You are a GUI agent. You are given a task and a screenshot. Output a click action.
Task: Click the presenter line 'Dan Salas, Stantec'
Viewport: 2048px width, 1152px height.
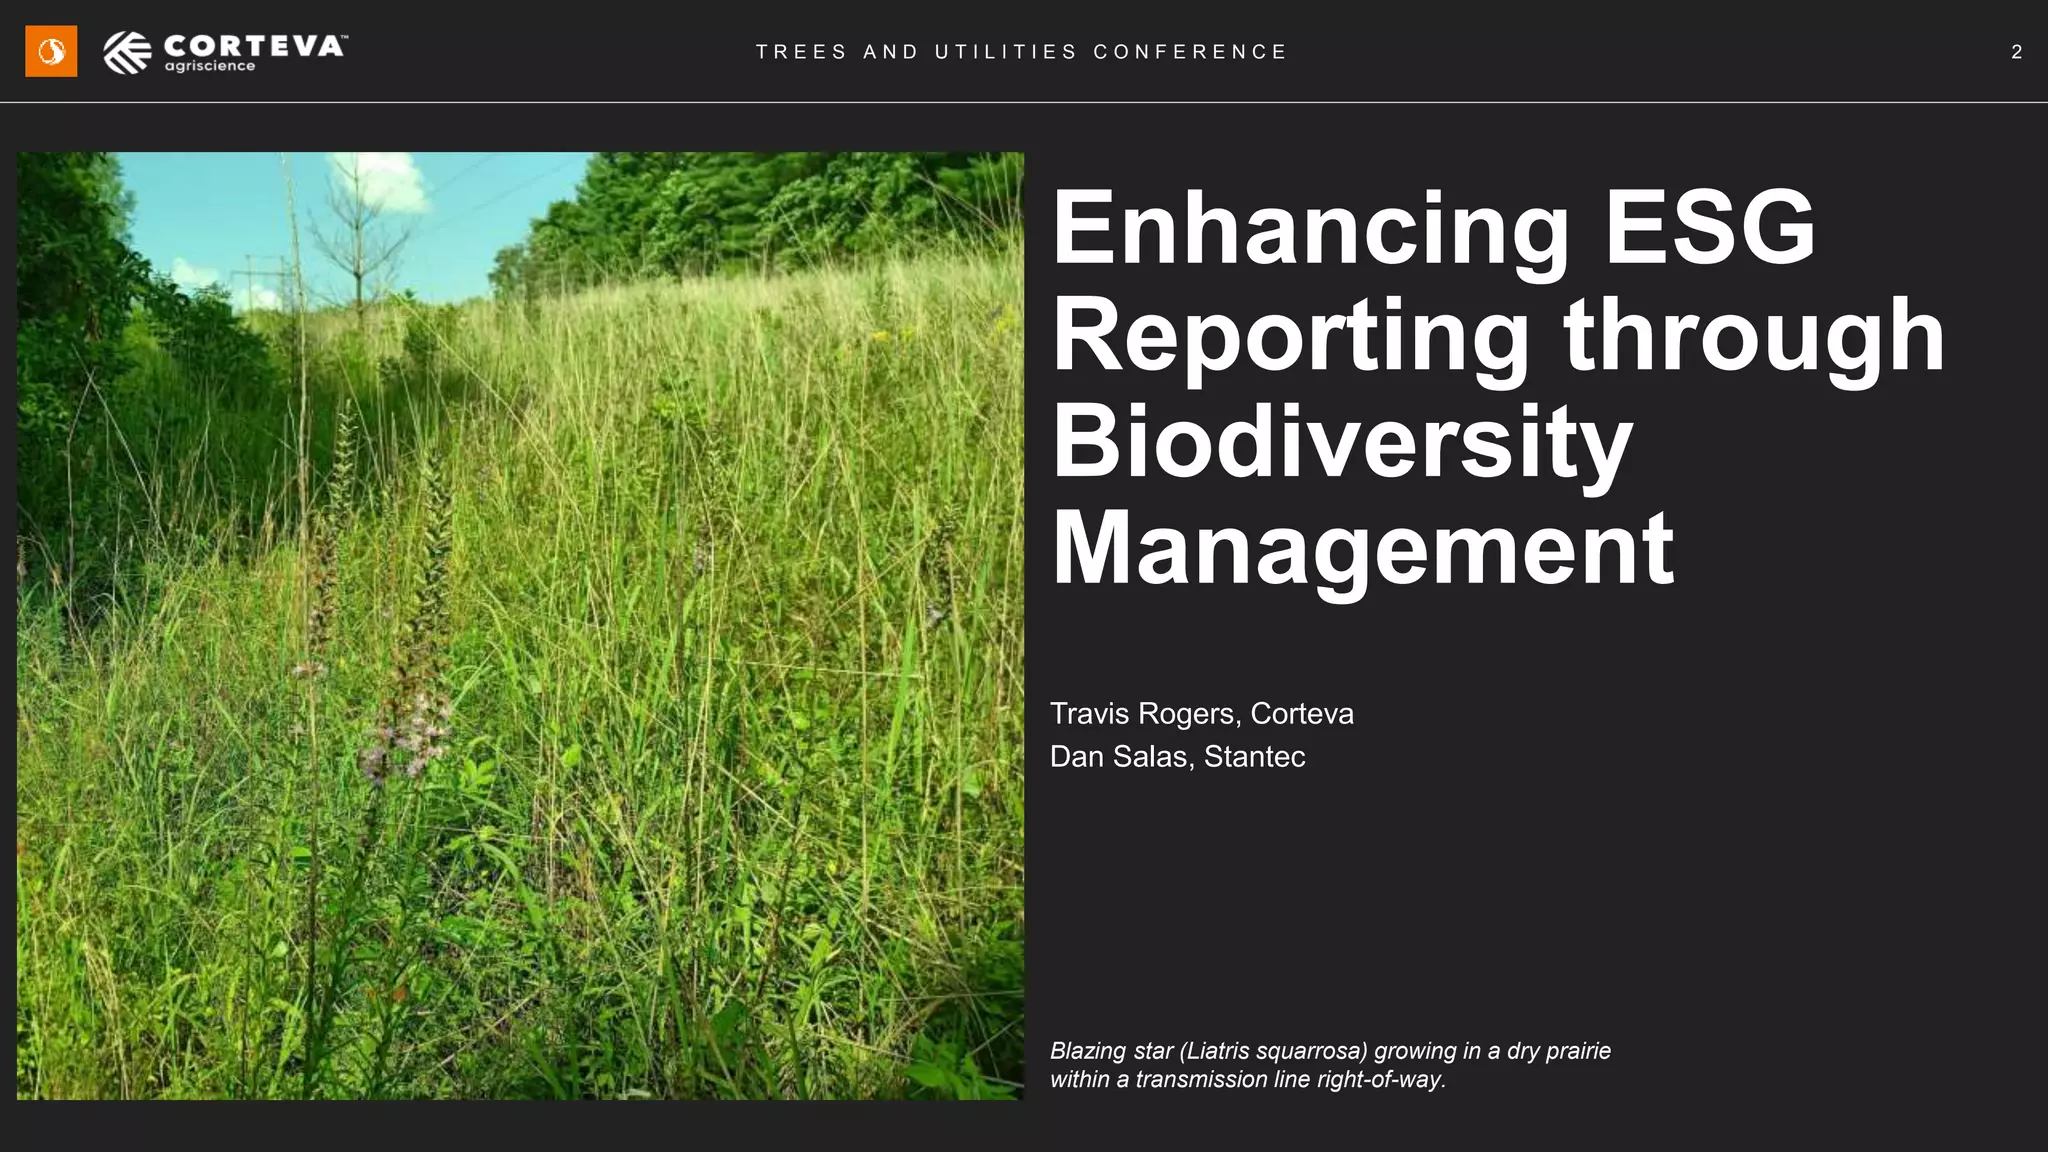(1177, 757)
